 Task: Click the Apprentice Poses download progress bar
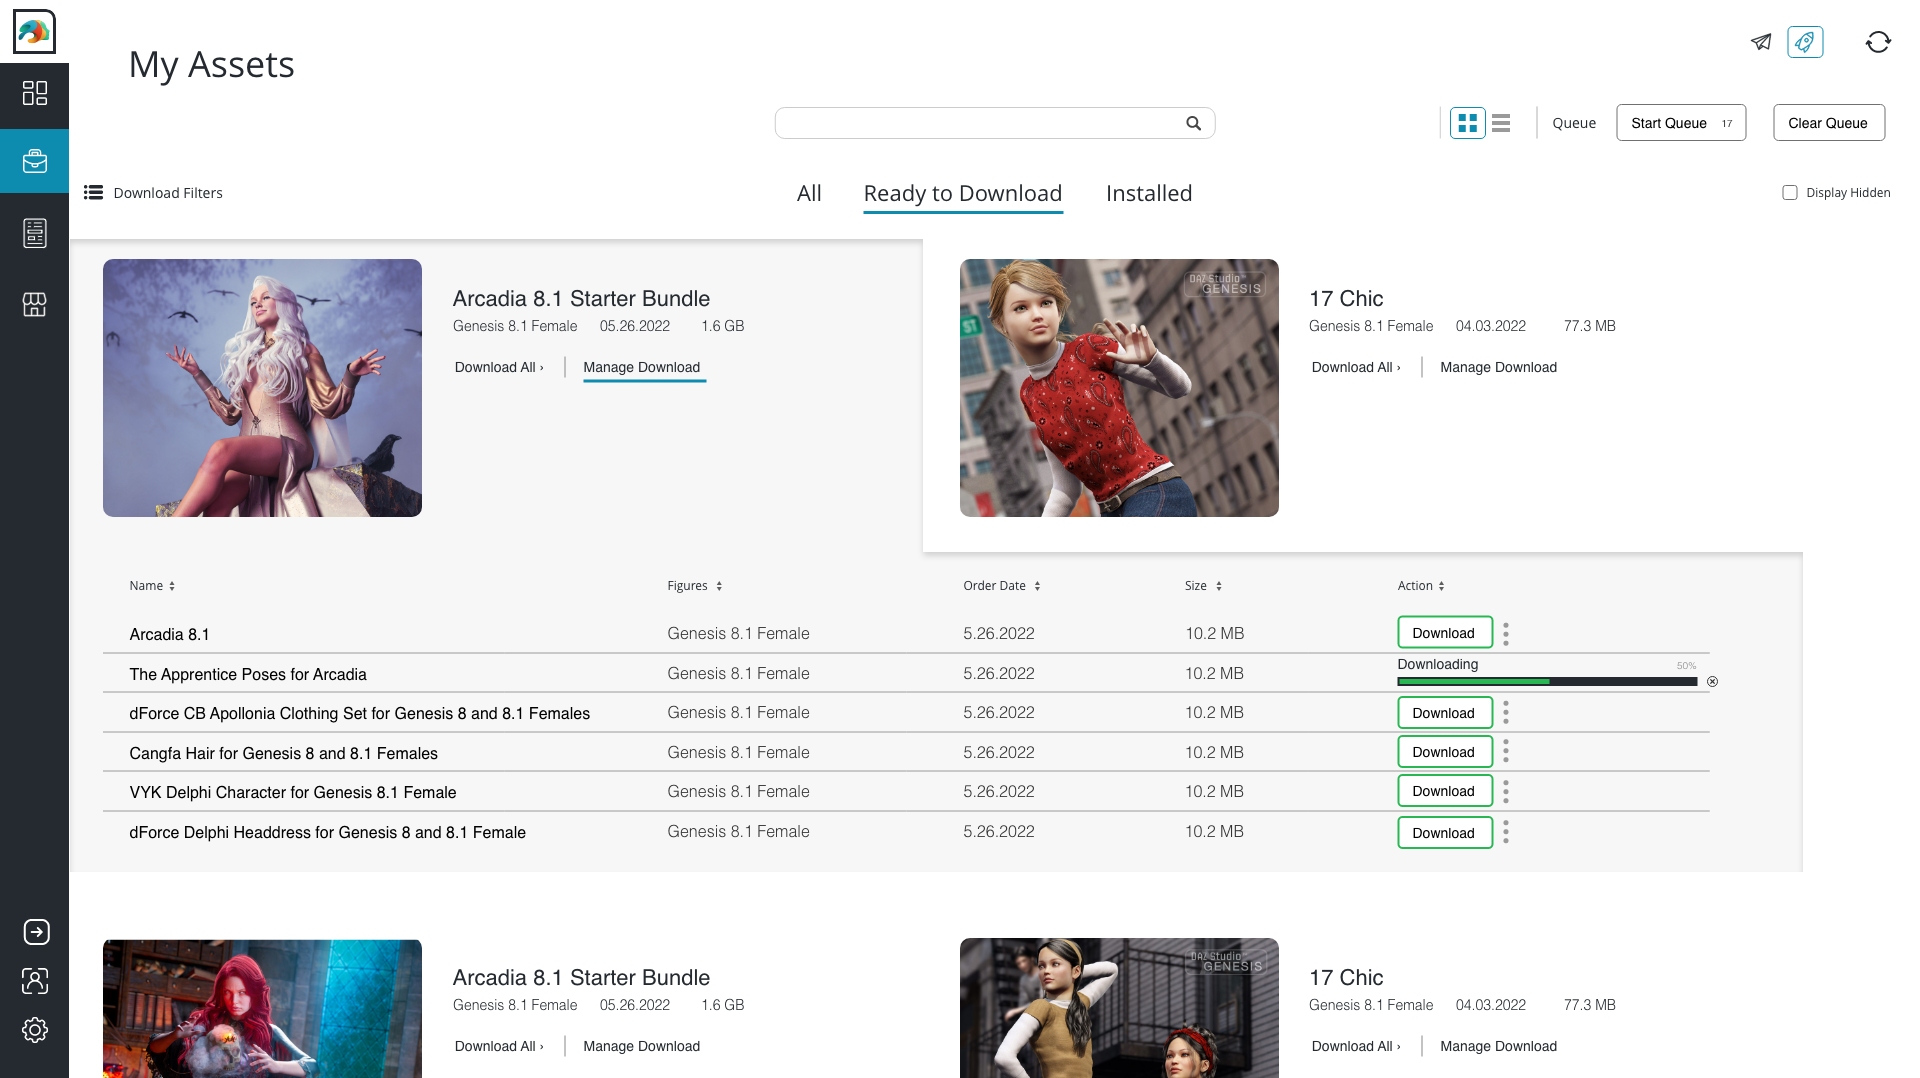click(1547, 682)
